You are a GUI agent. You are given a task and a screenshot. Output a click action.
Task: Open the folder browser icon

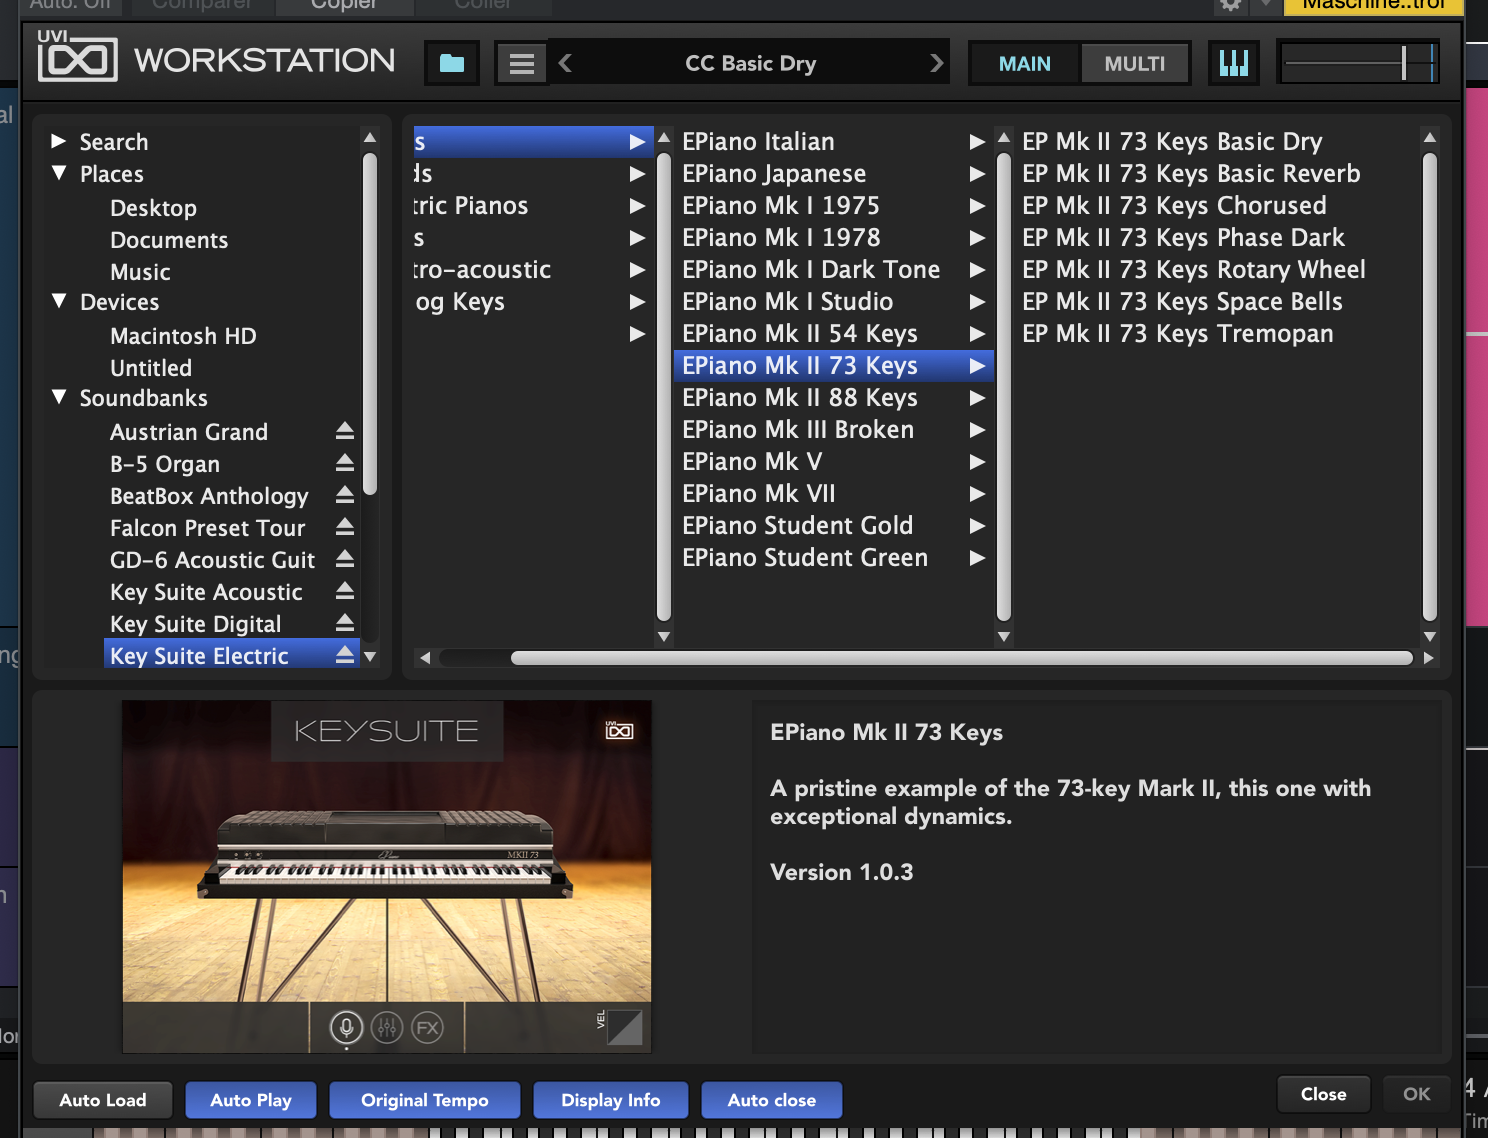tap(452, 63)
